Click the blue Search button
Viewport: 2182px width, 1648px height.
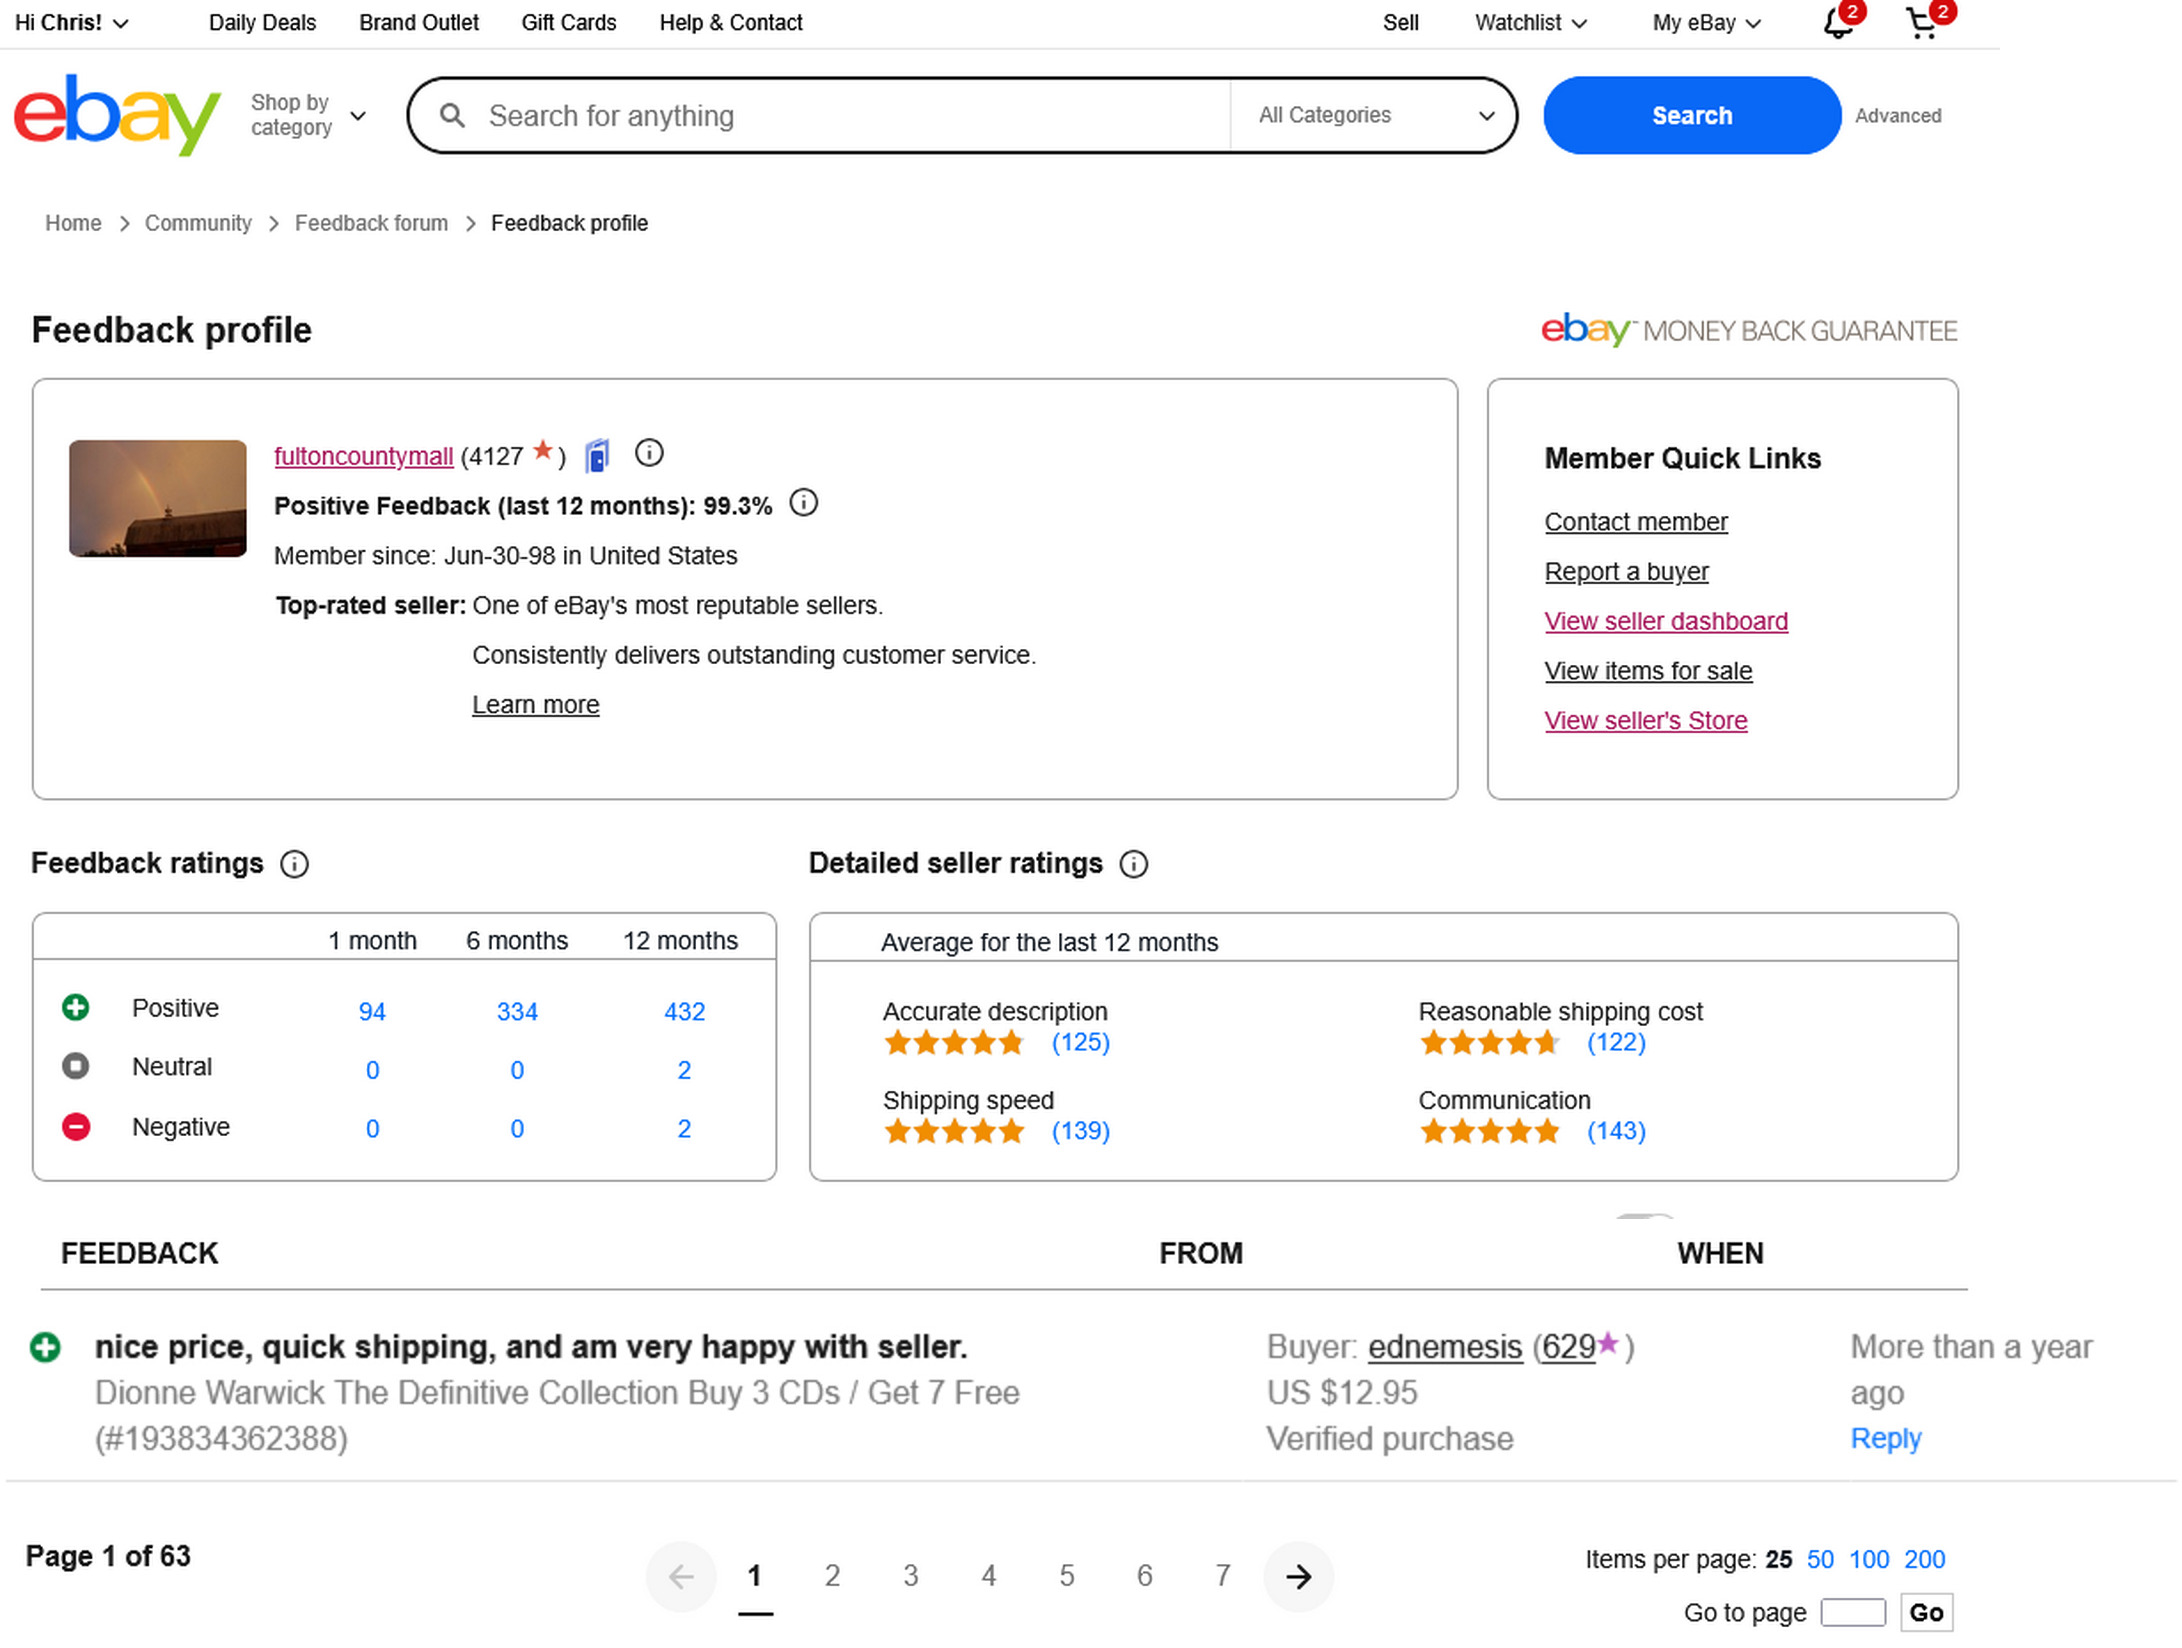coord(1690,115)
